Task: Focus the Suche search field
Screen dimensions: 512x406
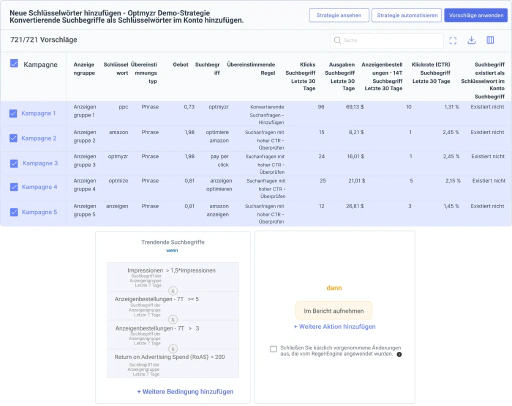Action: click(x=387, y=40)
